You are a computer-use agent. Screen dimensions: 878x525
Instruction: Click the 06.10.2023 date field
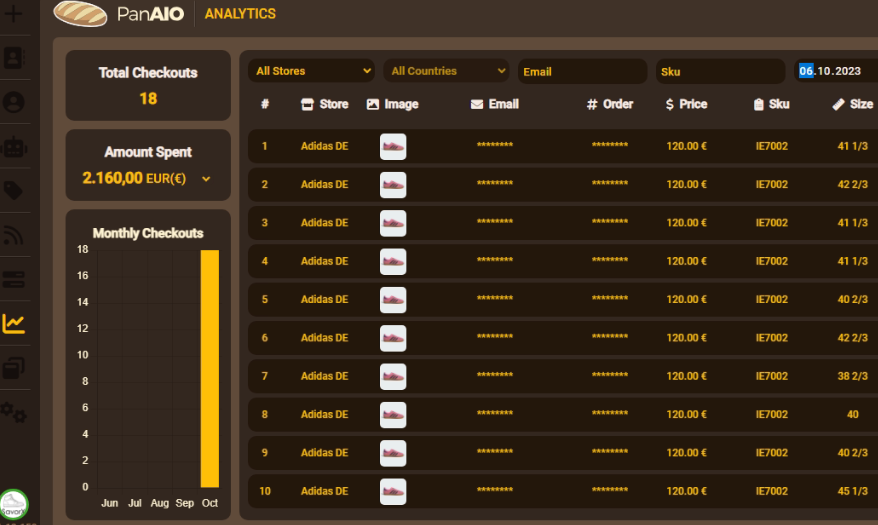[835, 71]
